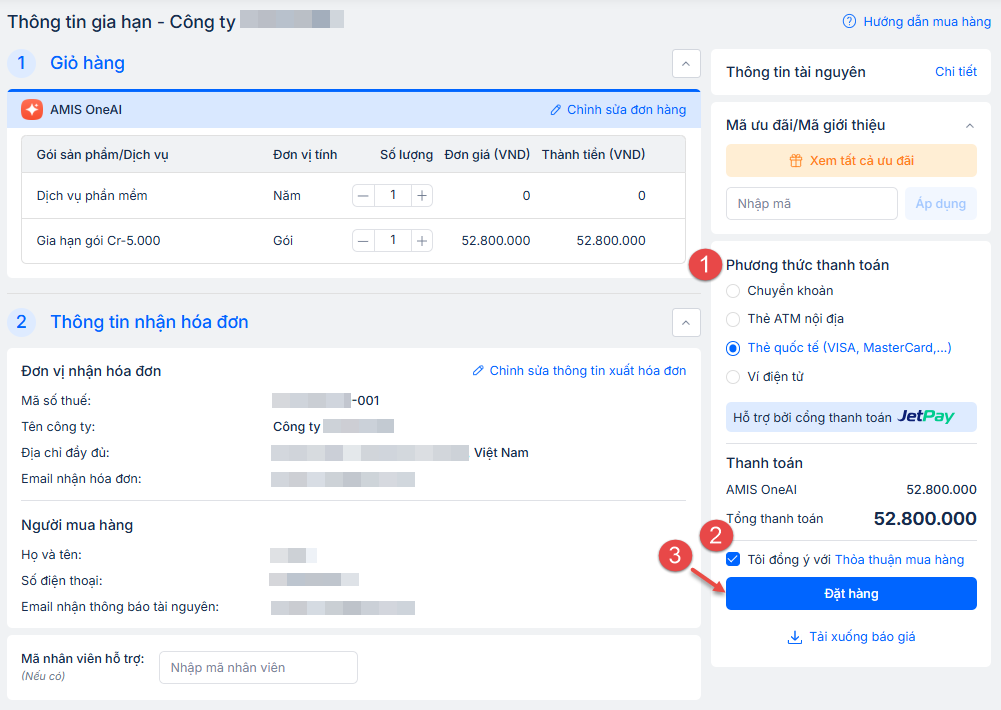Click the AMIS OneAI sparkle logo icon
The image size is (1001, 710).
(x=31, y=110)
